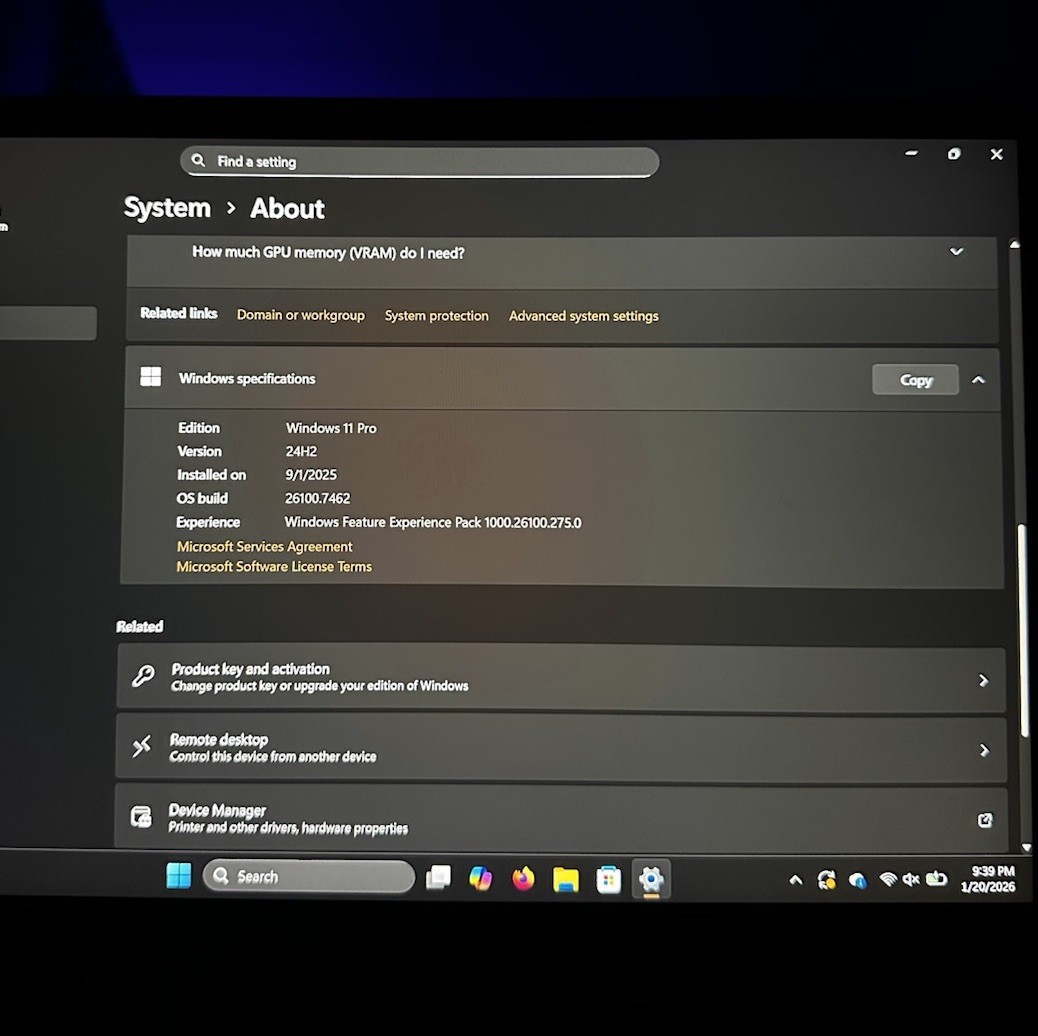The width and height of the screenshot is (1038, 1036).
Task: Restore down the Settings window
Action: pos(954,154)
